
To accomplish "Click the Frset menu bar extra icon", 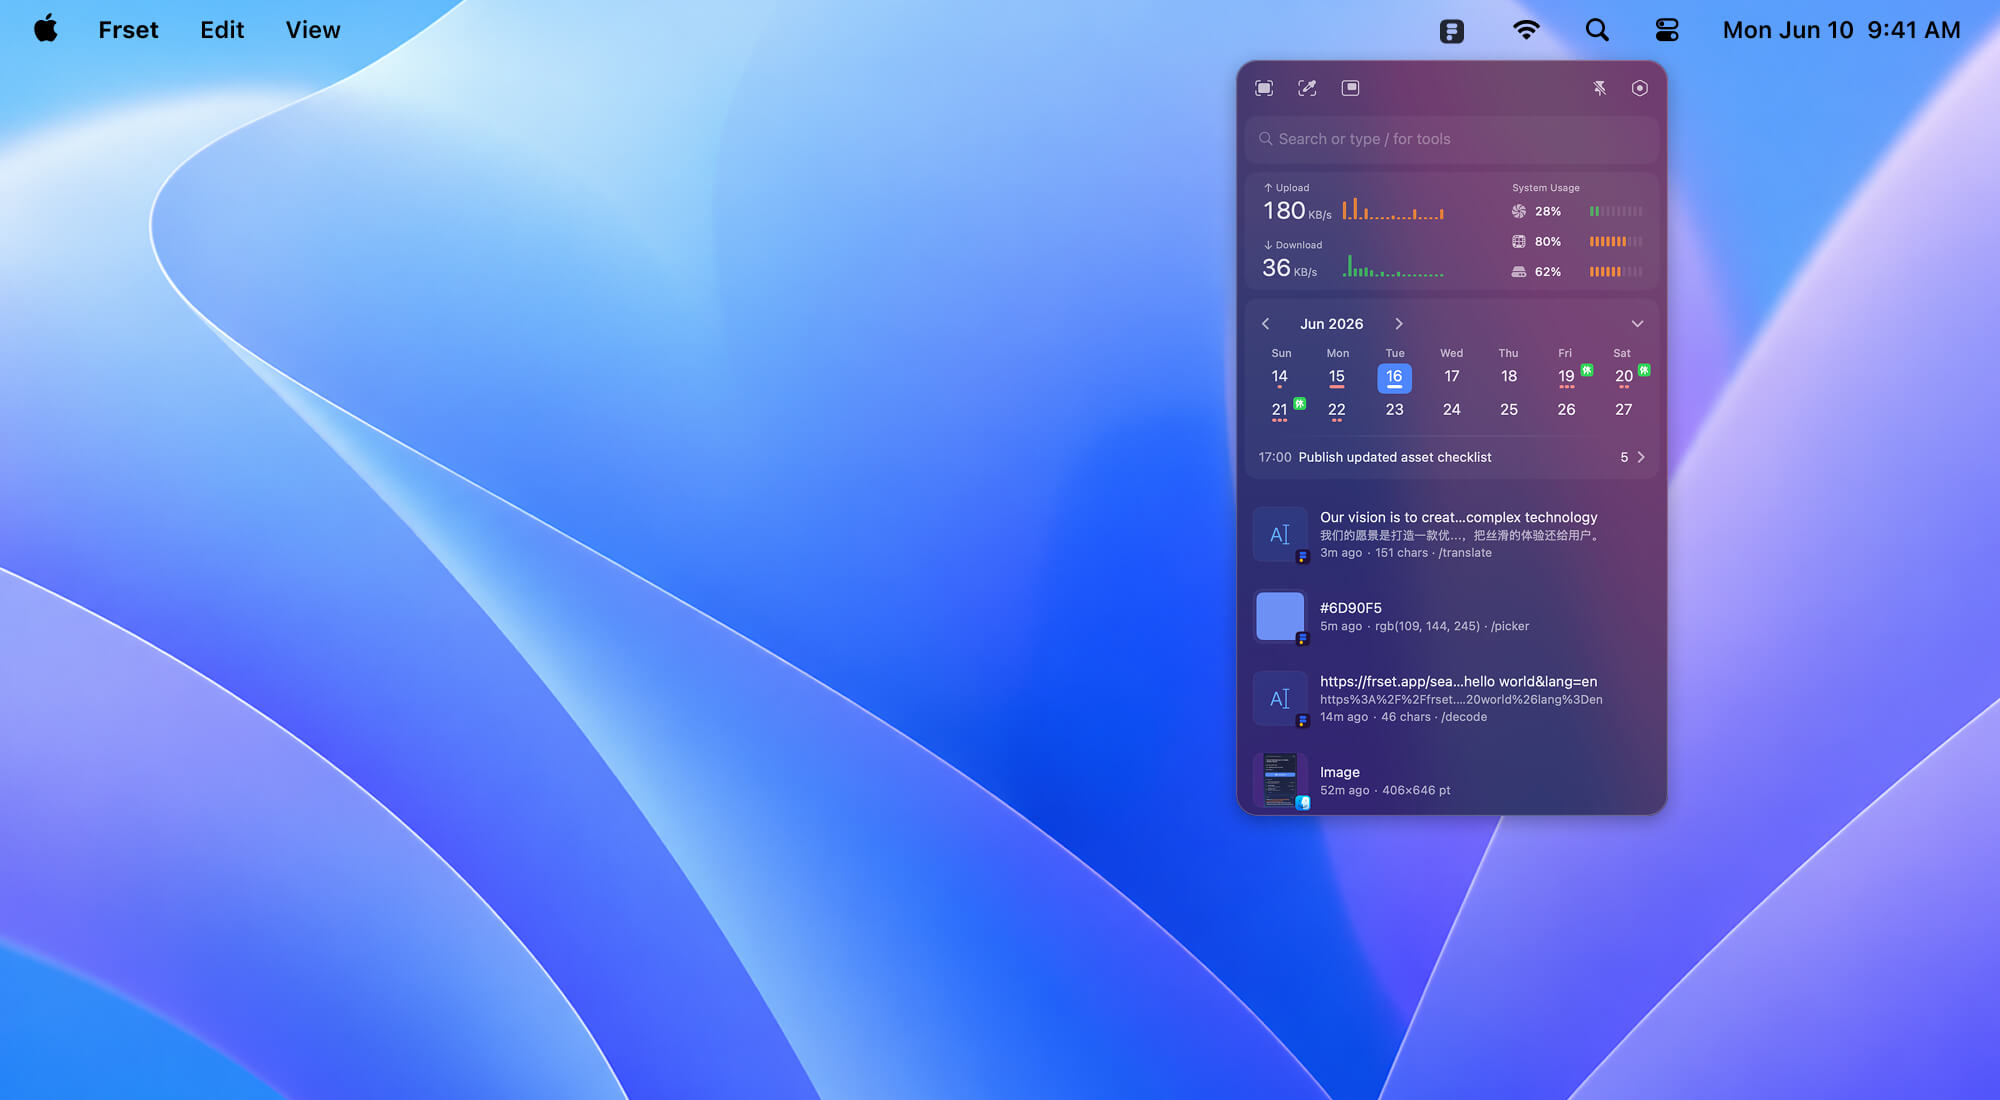I will pos(1452,31).
